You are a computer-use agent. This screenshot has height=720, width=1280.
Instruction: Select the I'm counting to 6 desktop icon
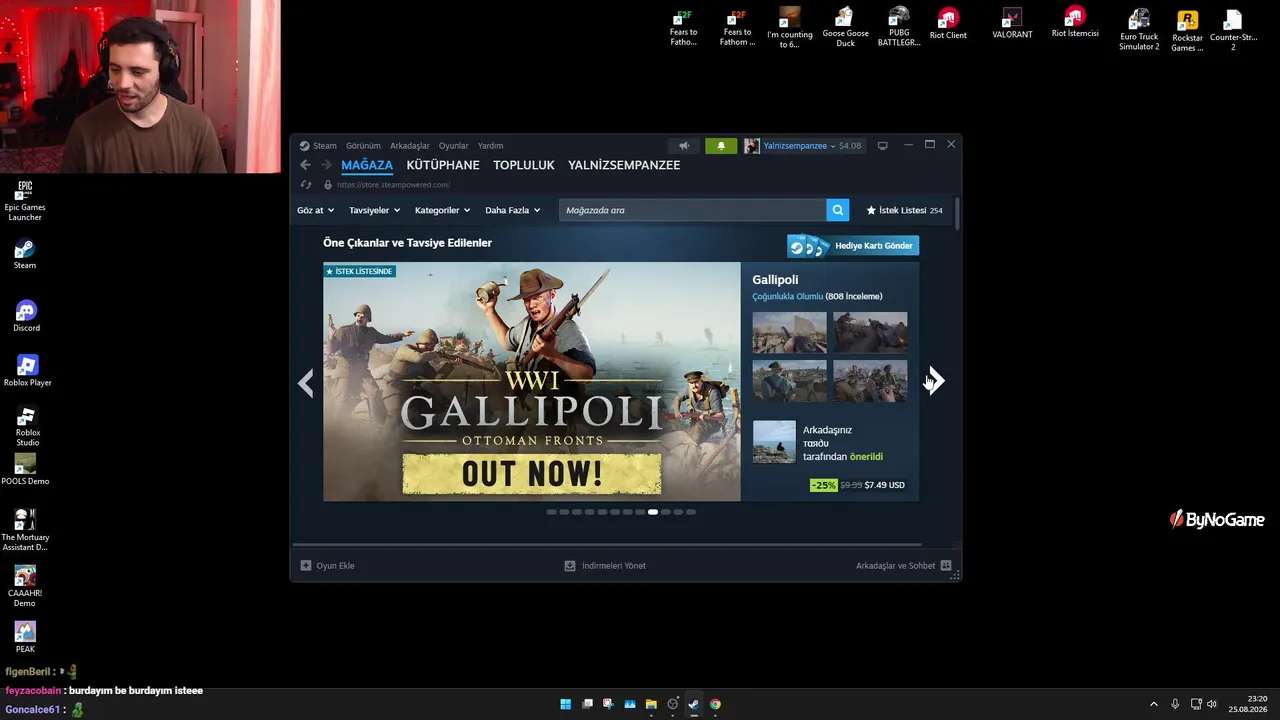tap(790, 28)
